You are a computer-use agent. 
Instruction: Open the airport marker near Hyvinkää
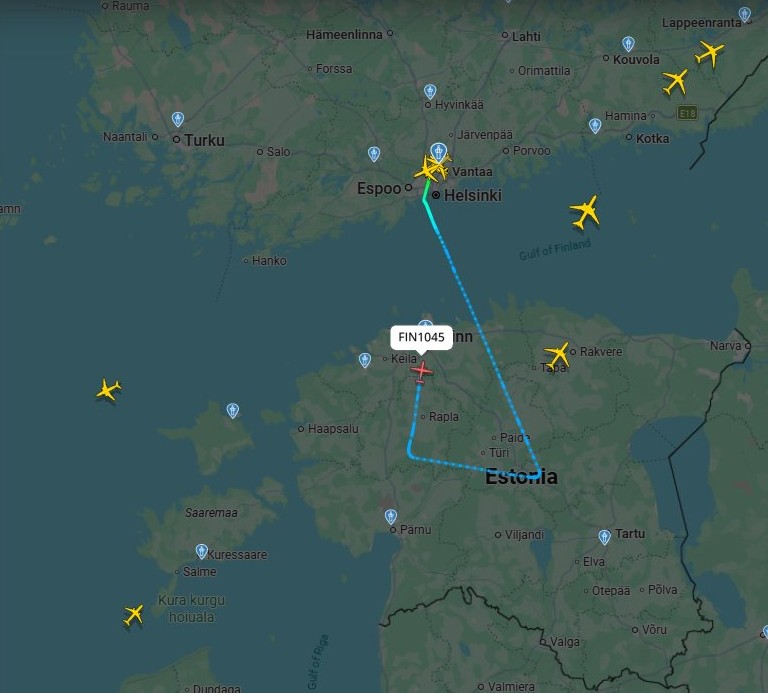coord(430,92)
